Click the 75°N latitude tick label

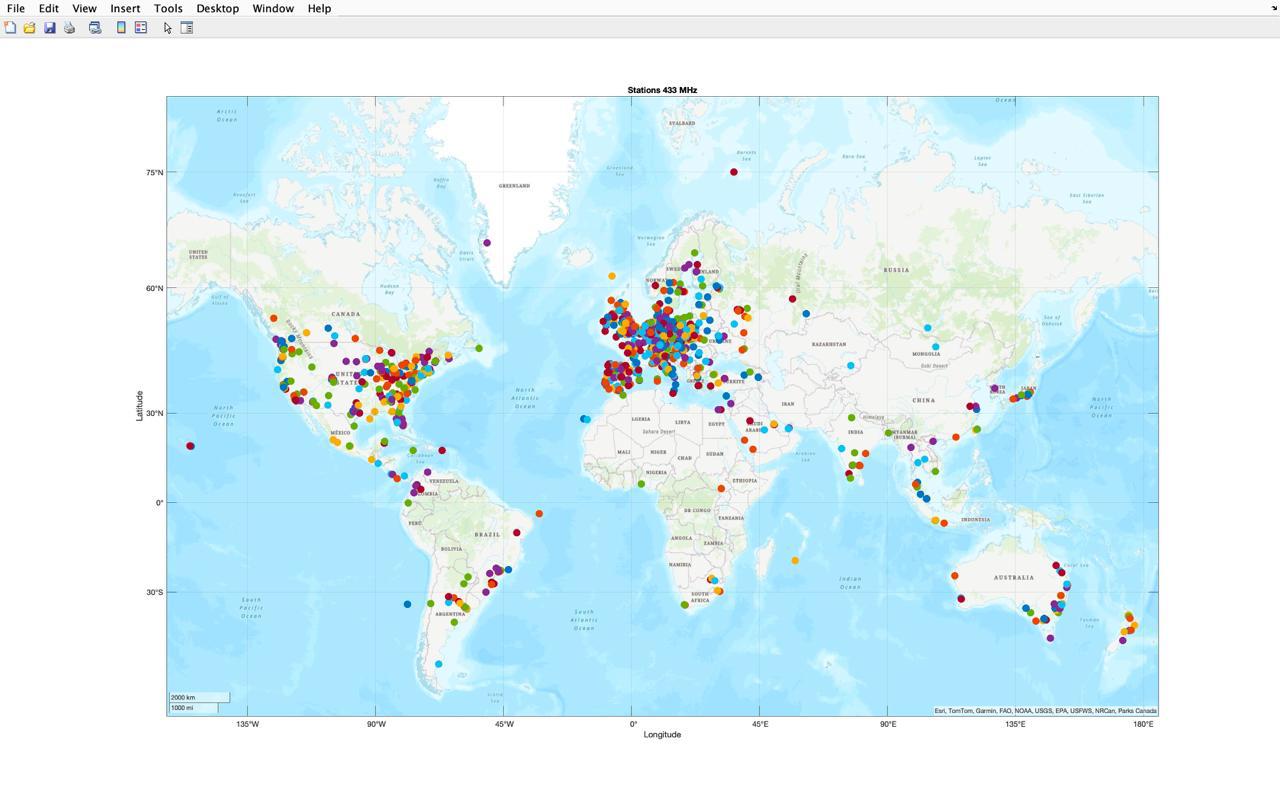click(x=154, y=172)
